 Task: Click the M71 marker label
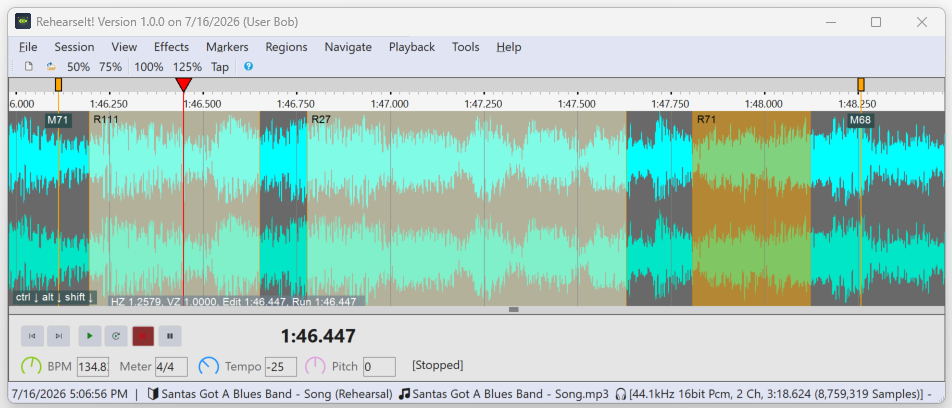(x=58, y=120)
